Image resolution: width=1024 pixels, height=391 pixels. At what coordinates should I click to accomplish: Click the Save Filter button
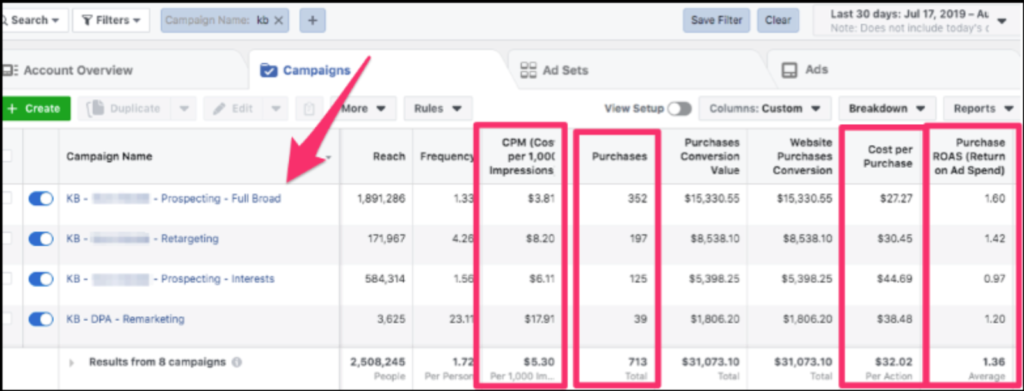(716, 20)
